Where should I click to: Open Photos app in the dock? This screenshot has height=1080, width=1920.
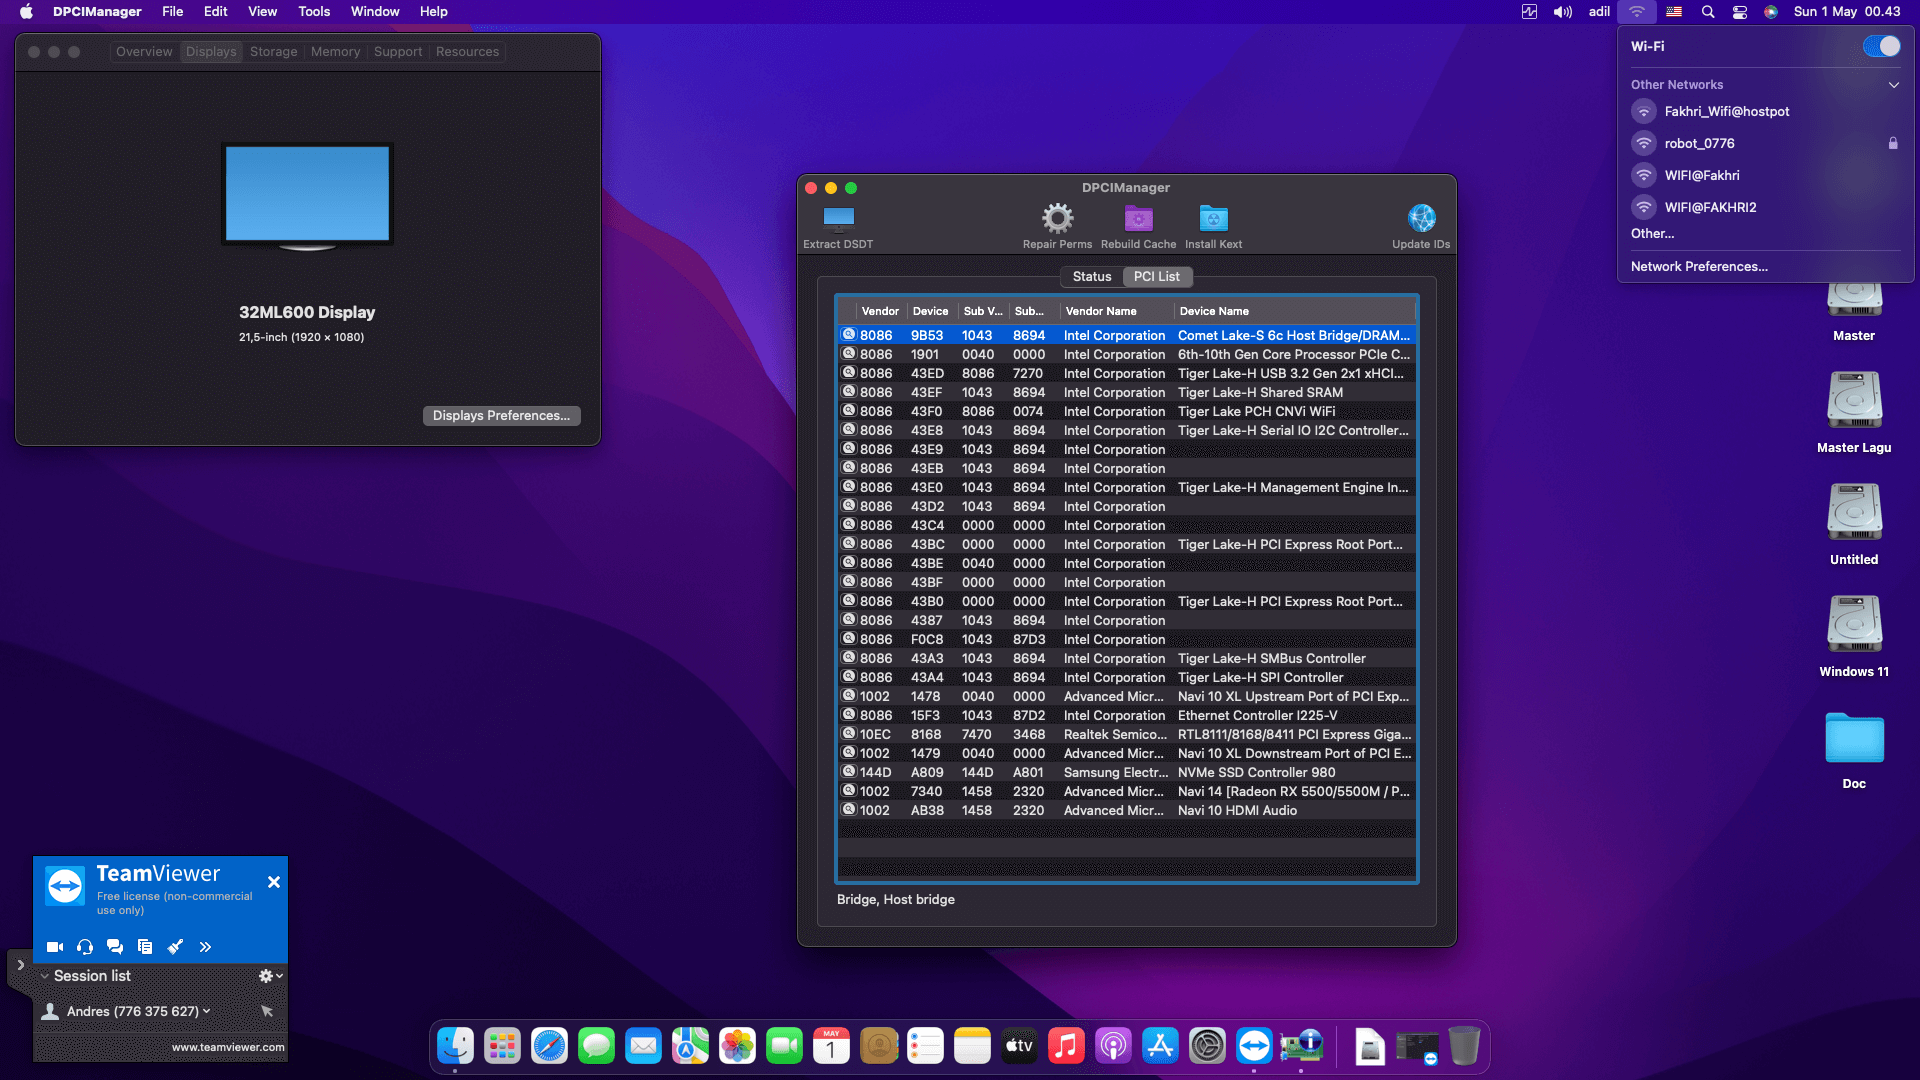(738, 1046)
